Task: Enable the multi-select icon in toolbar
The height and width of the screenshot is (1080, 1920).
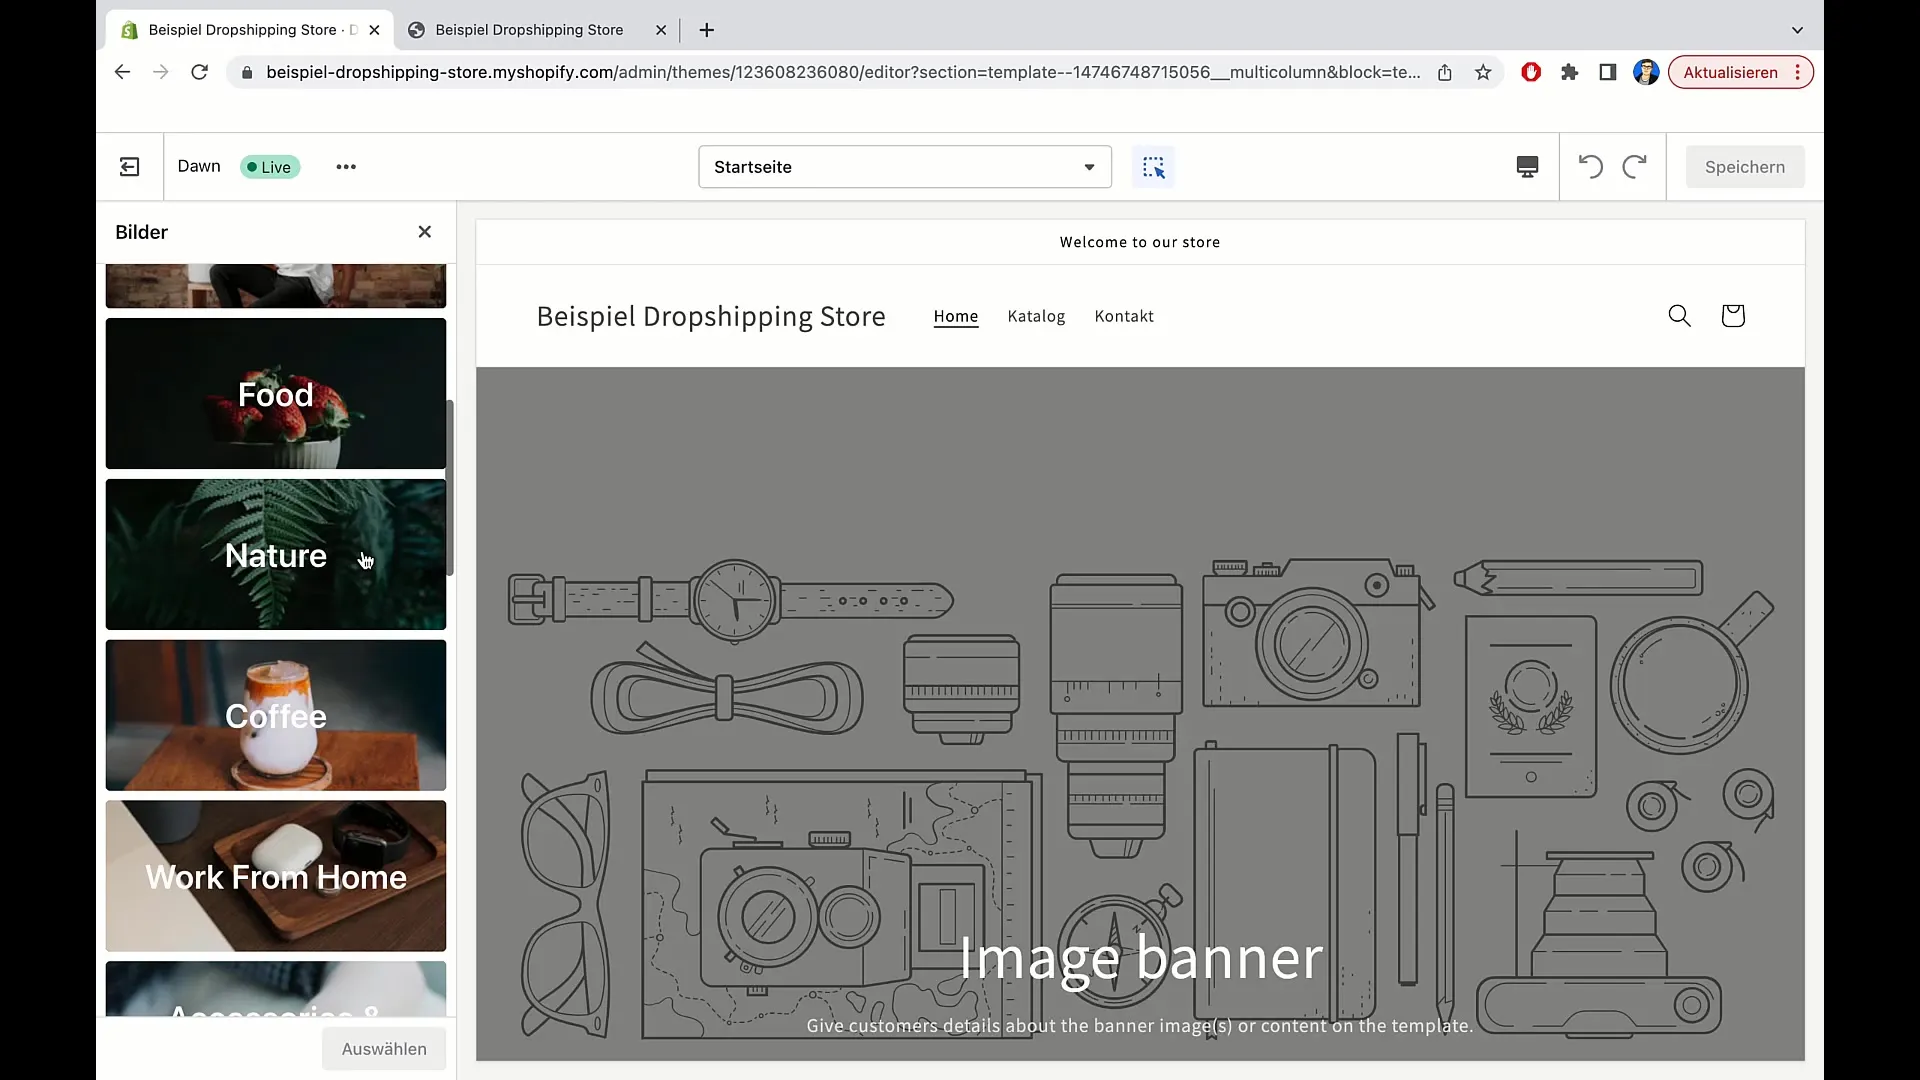Action: point(1154,166)
